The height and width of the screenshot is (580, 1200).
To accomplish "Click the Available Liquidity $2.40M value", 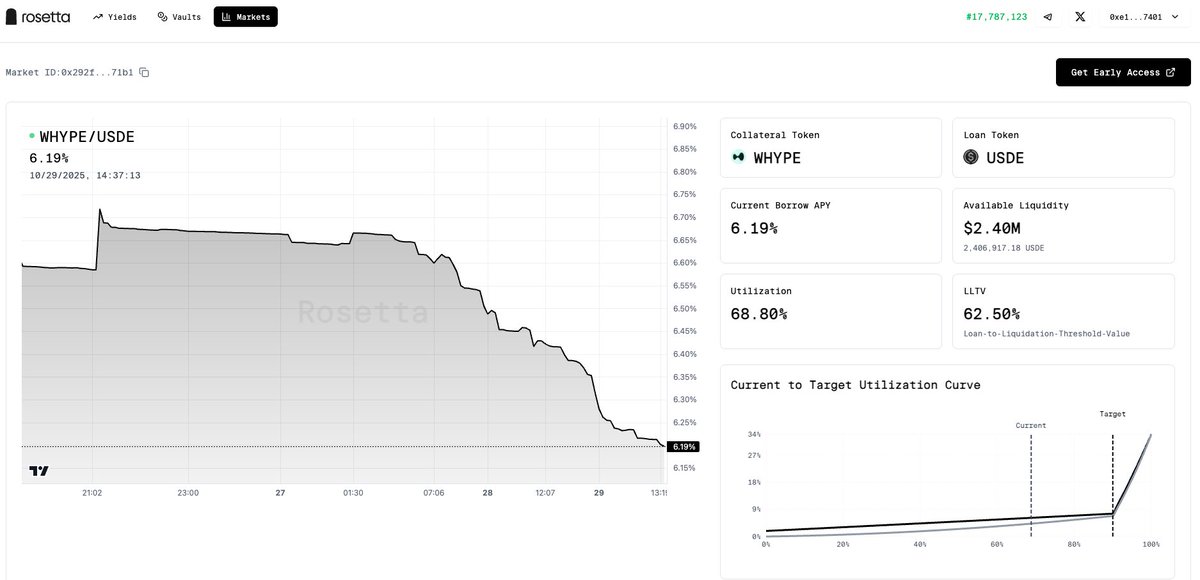I will point(992,228).
